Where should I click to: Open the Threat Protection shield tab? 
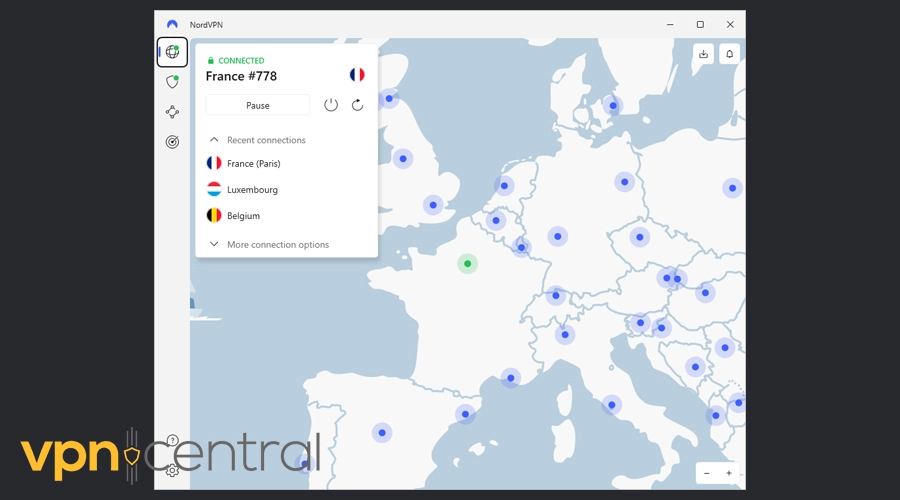(x=172, y=82)
